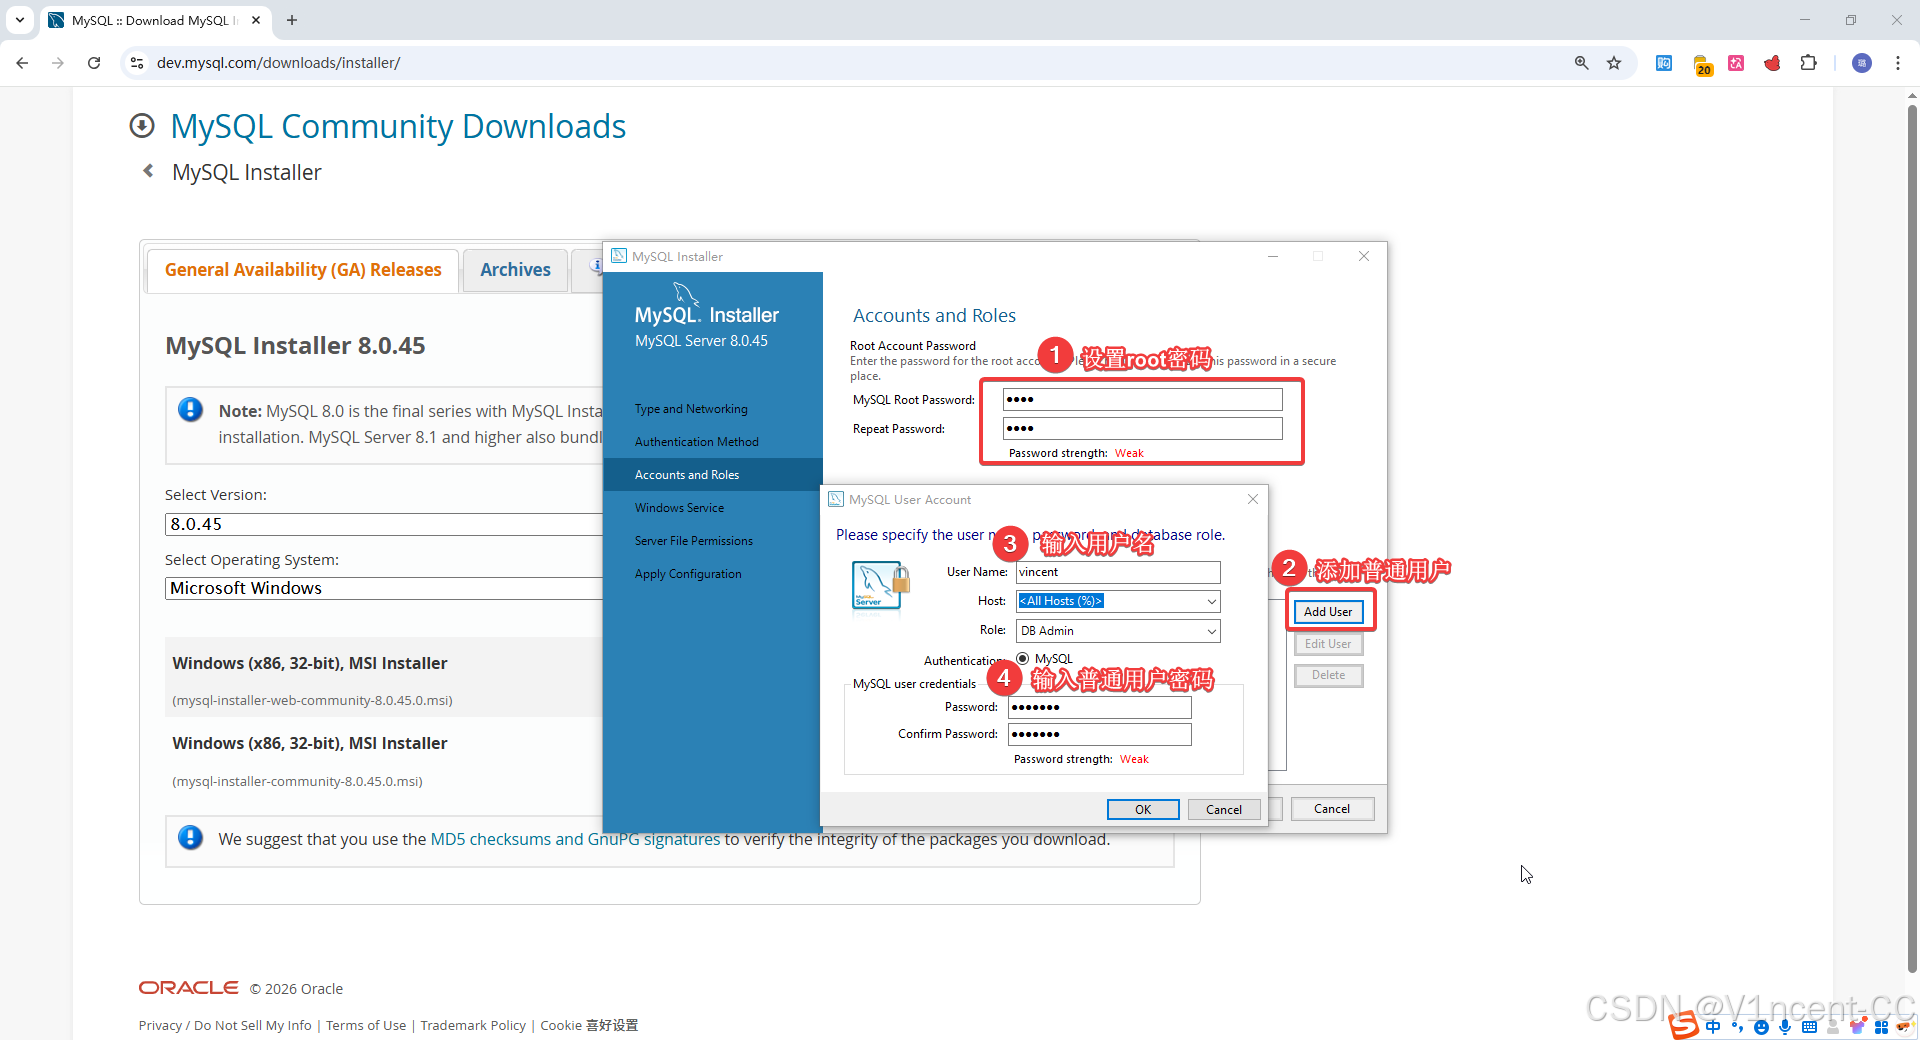Click the red bird extension icon
Screen dimensions: 1920x1040
1772,63
